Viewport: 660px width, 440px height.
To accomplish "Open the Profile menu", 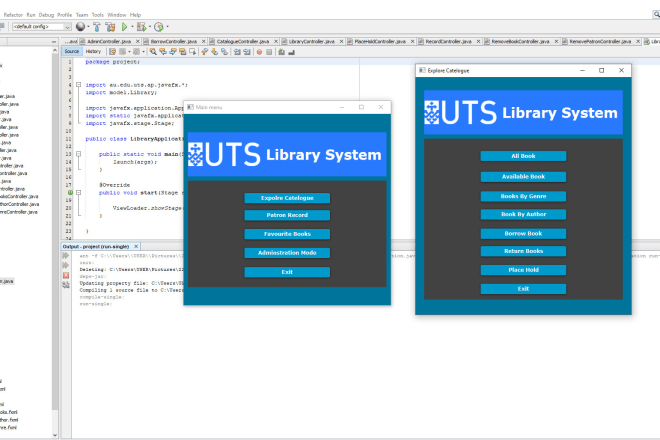I will (64, 15).
